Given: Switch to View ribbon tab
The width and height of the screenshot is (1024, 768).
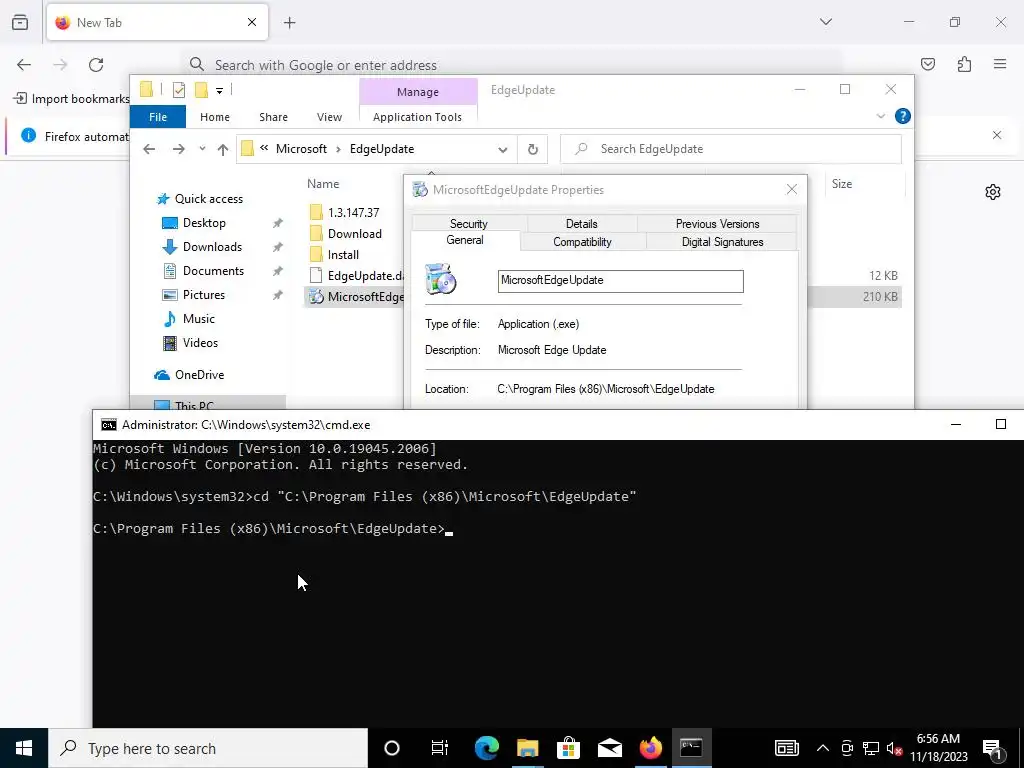Looking at the screenshot, I should (x=329, y=117).
